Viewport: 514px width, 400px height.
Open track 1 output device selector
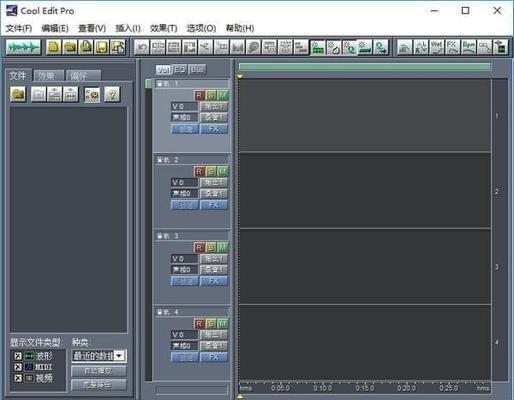coord(214,107)
